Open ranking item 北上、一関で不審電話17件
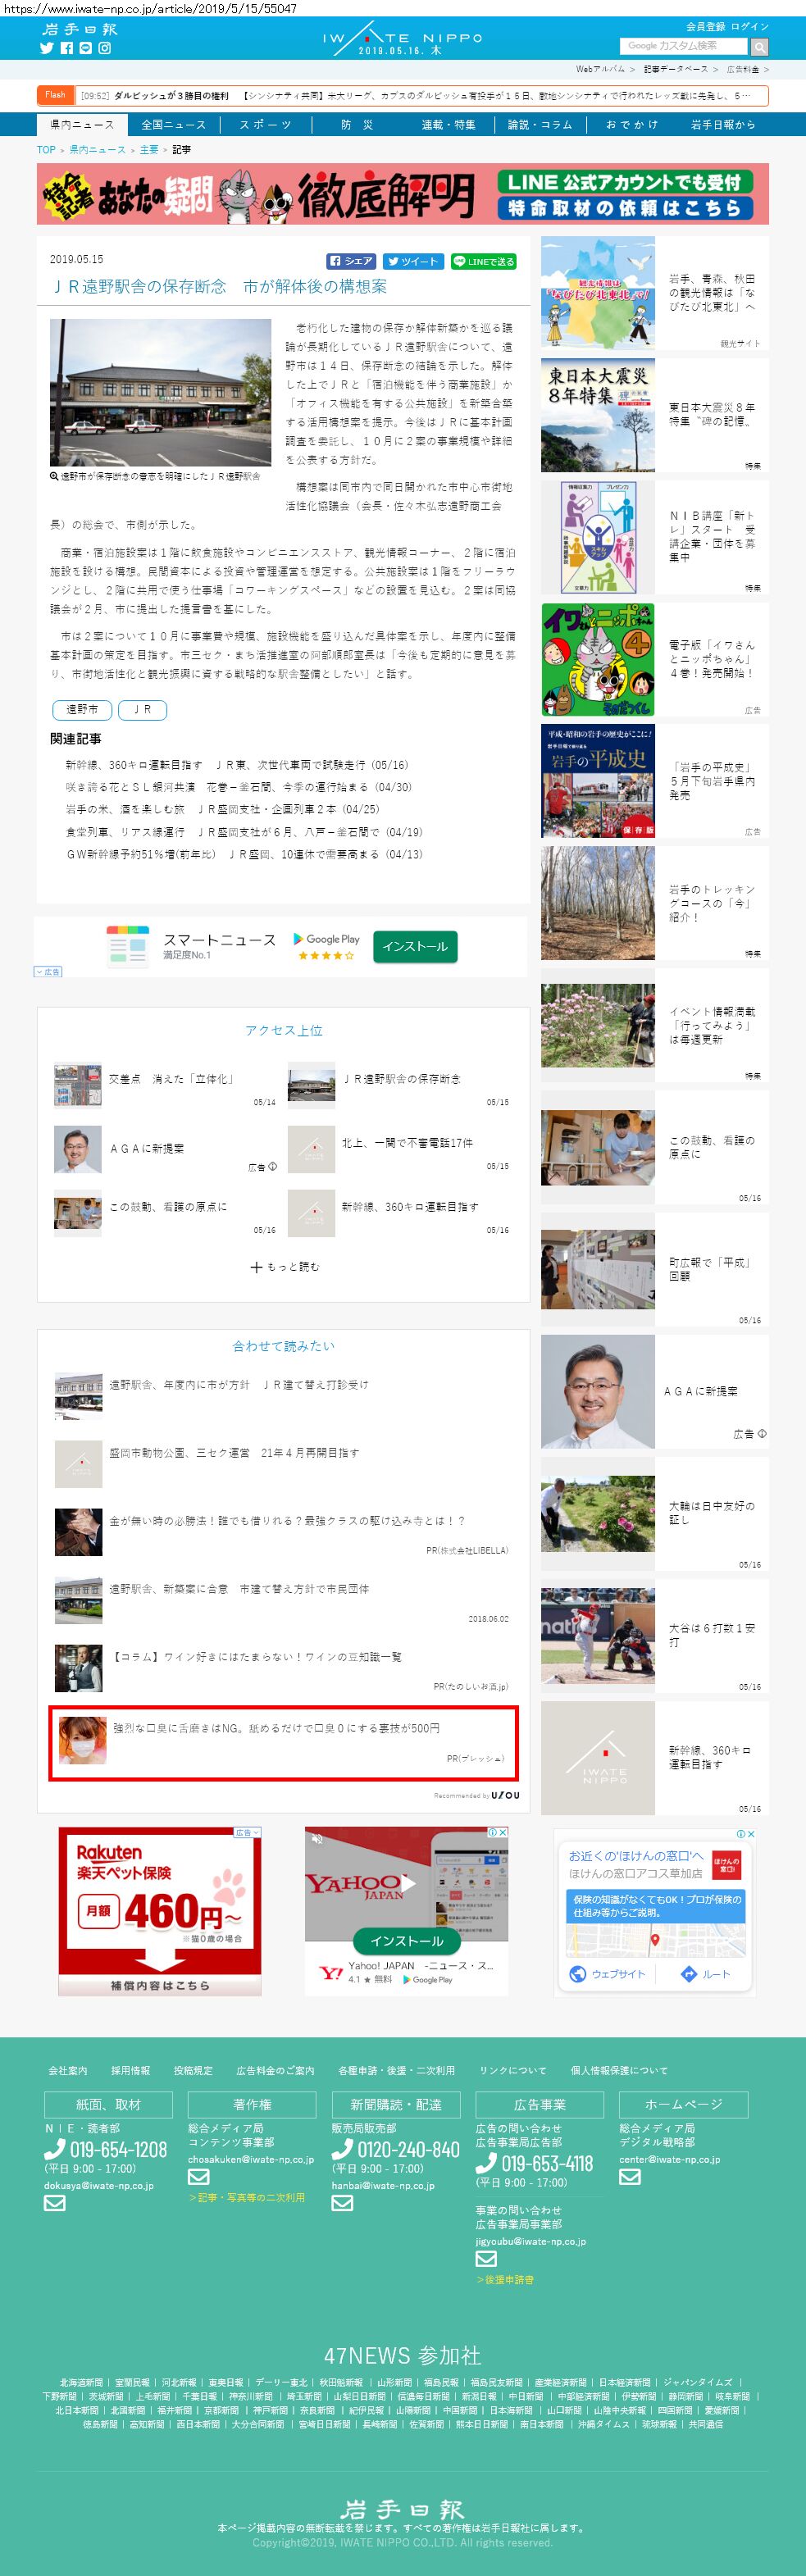This screenshot has height=2576, width=806. tap(407, 1143)
